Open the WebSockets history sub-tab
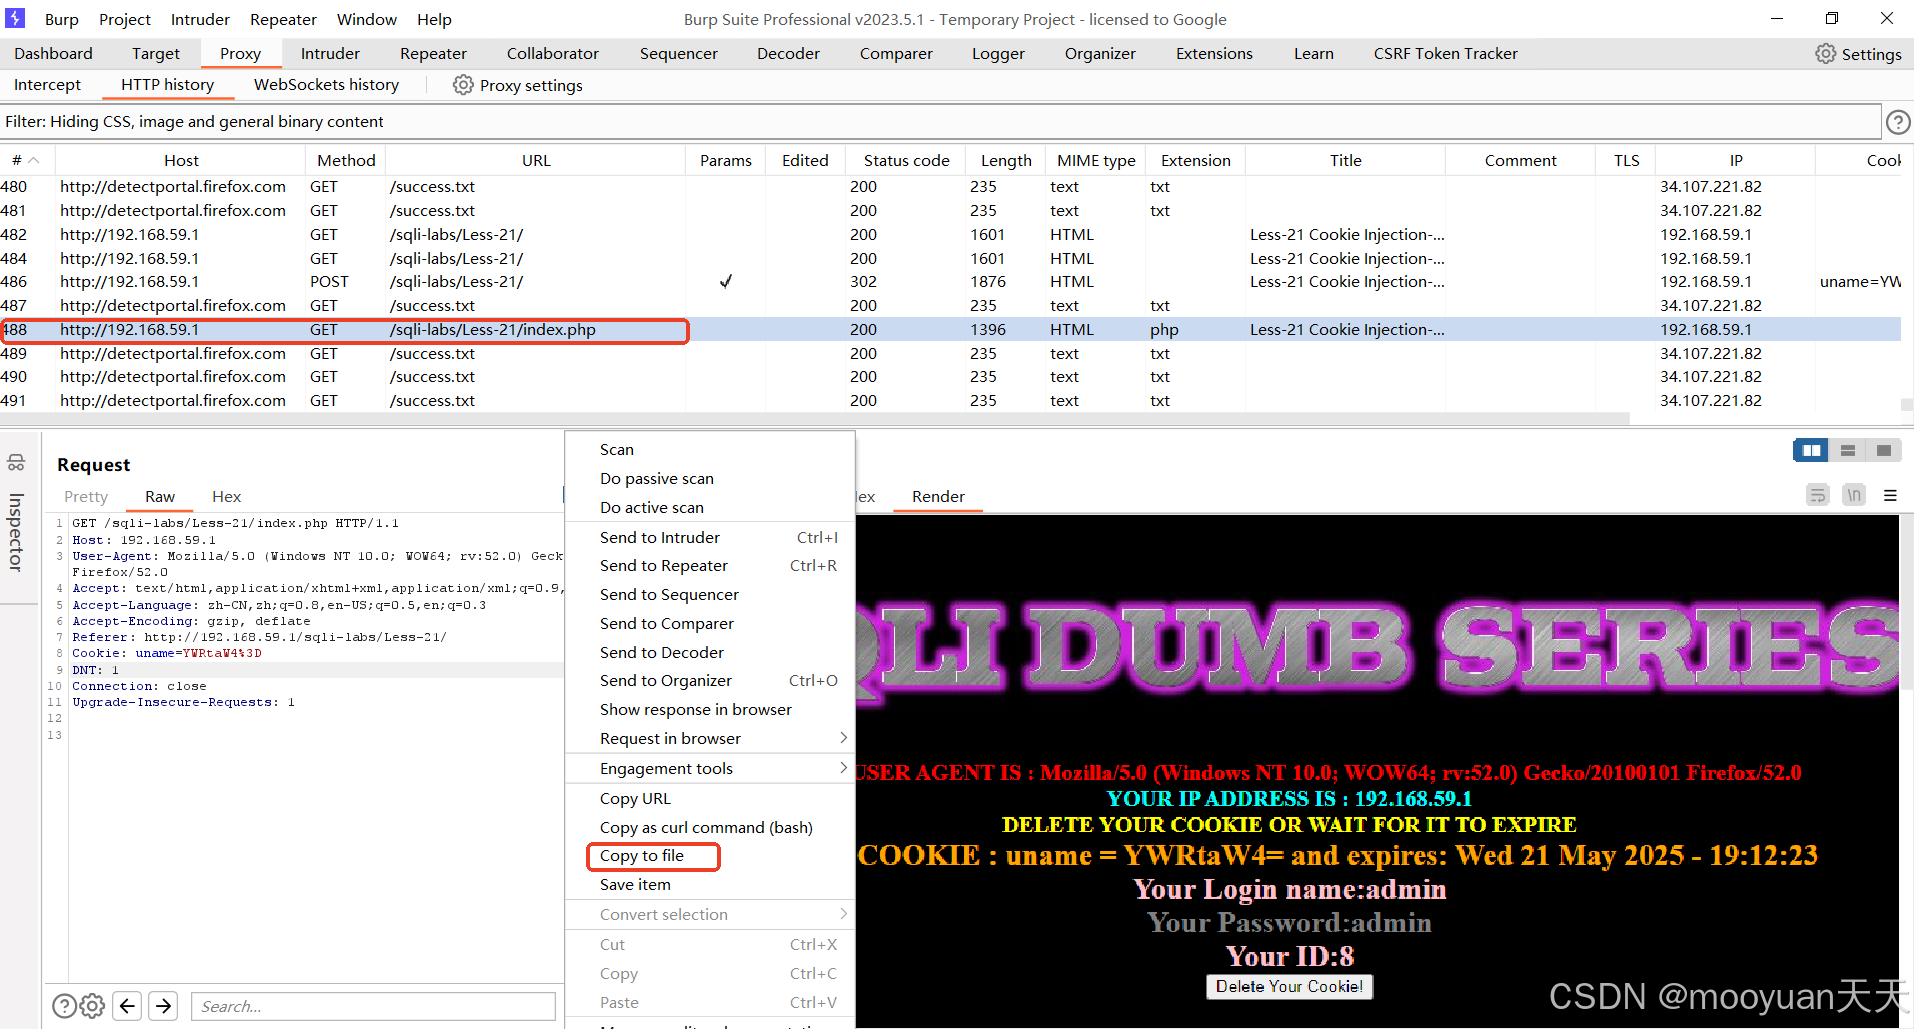 pyautogui.click(x=326, y=85)
